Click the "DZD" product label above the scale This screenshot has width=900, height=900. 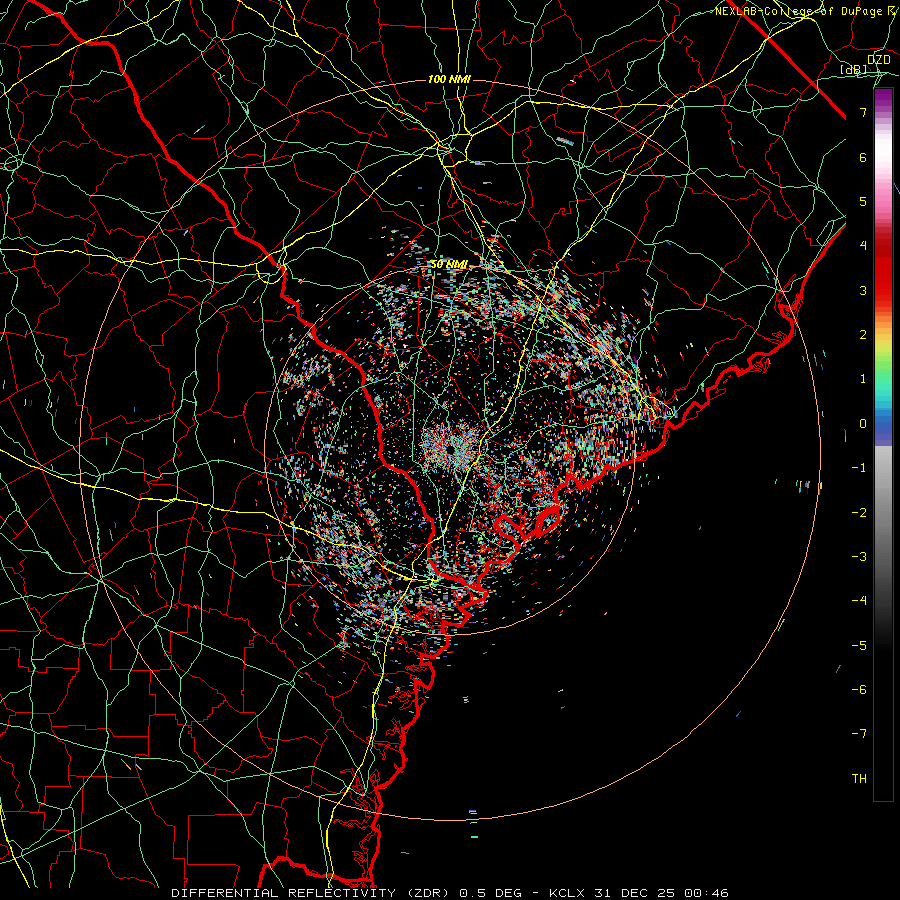tap(879, 60)
